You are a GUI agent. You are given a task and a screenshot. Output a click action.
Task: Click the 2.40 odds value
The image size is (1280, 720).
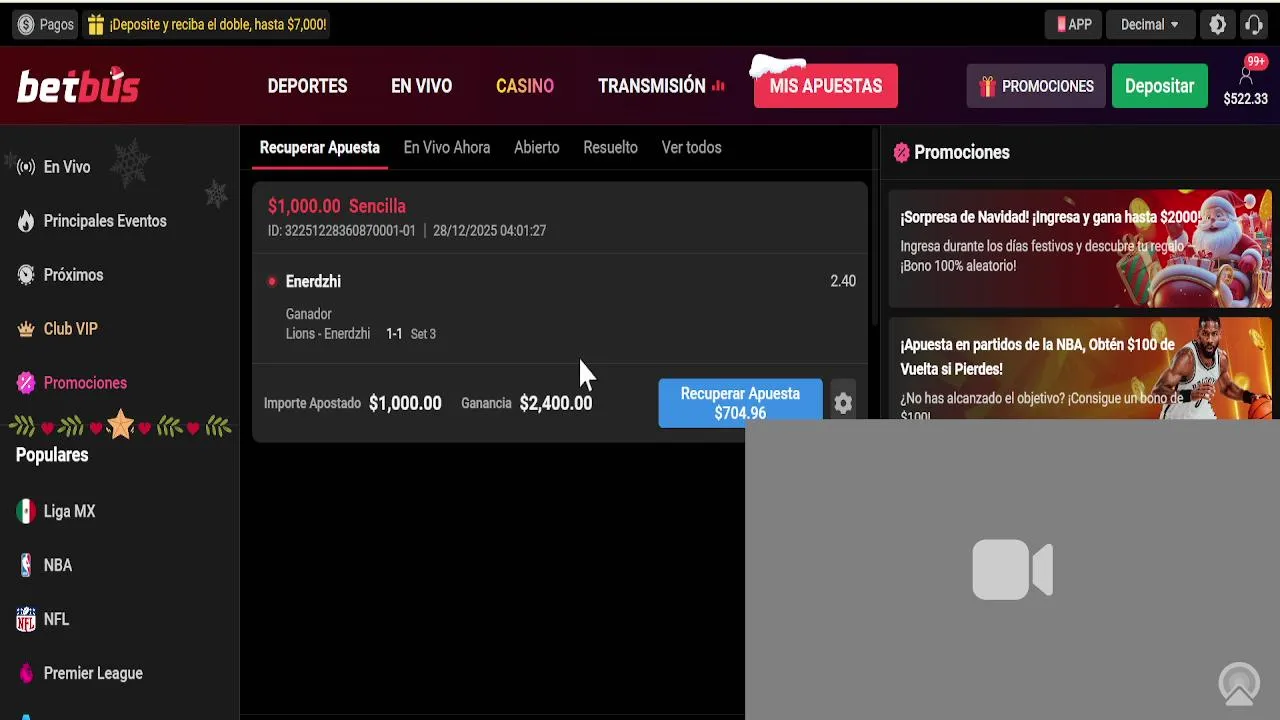pos(843,281)
